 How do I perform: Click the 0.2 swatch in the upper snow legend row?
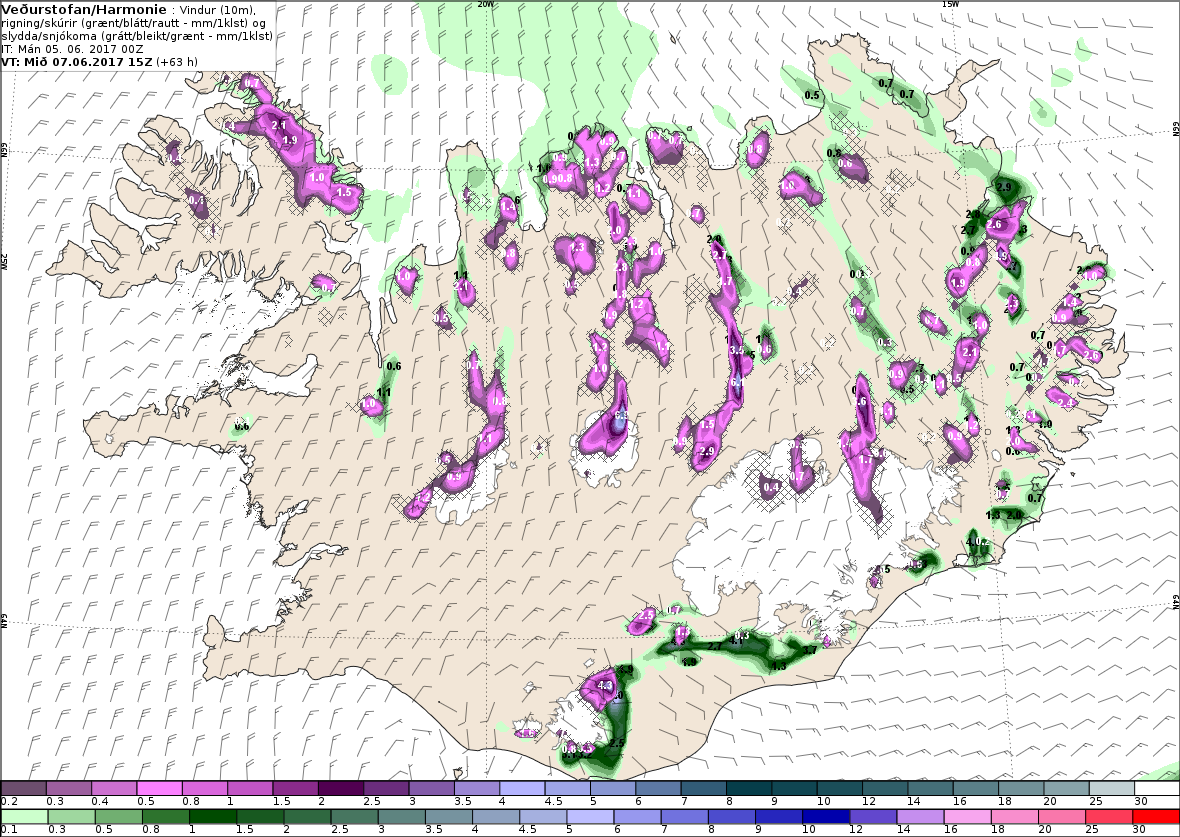pyautogui.click(x=23, y=789)
